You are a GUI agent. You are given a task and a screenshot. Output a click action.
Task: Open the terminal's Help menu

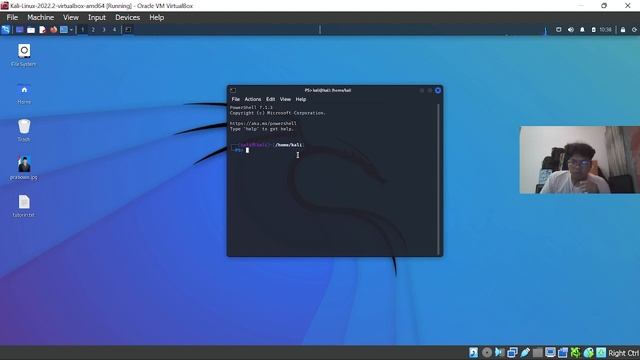tap(301, 99)
